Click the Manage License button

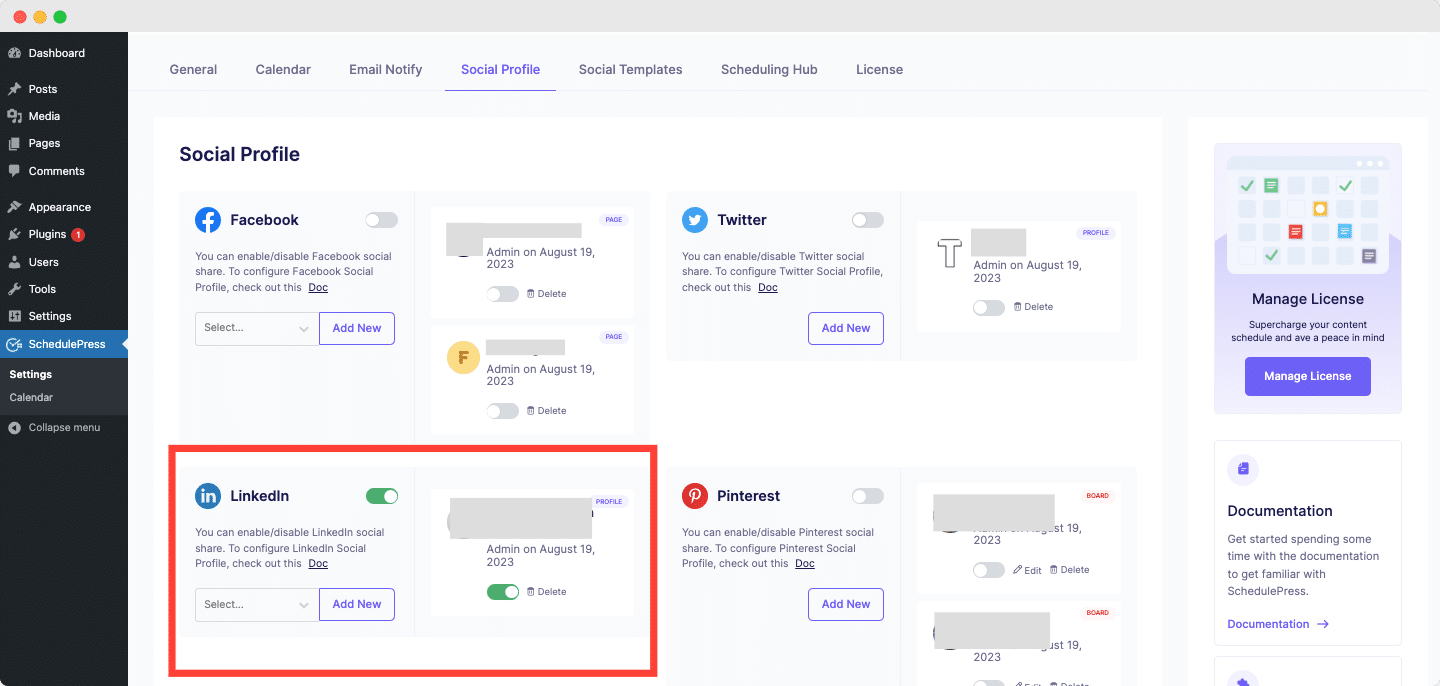[x=1308, y=376]
